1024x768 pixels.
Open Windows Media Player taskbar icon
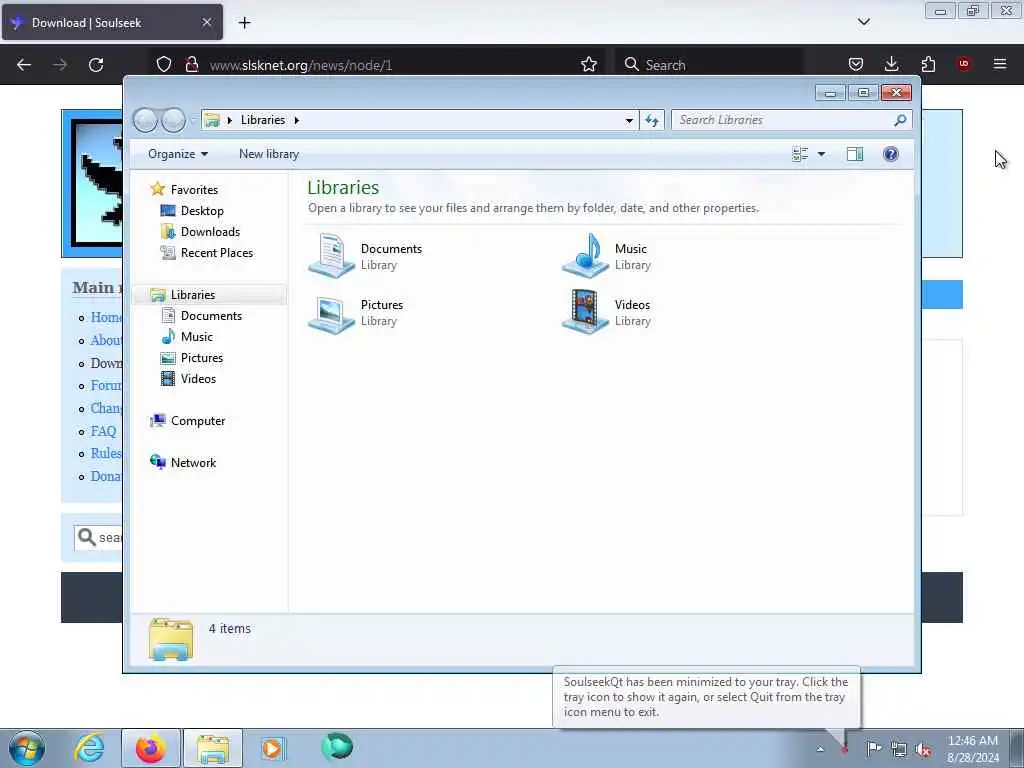(272, 748)
